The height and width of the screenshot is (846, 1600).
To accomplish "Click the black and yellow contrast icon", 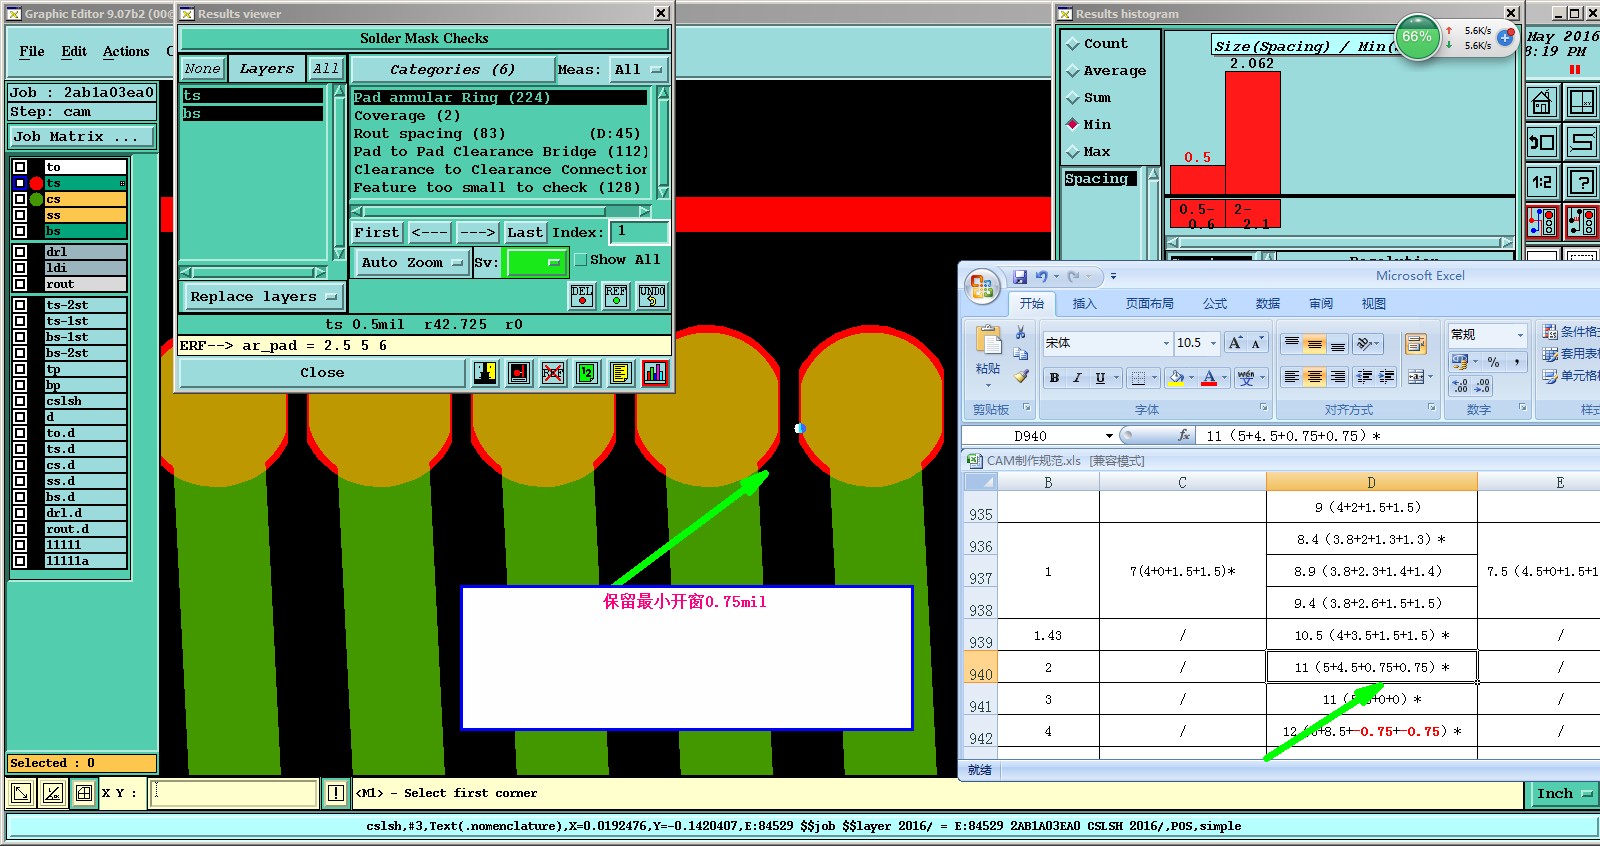I will 485,373.
